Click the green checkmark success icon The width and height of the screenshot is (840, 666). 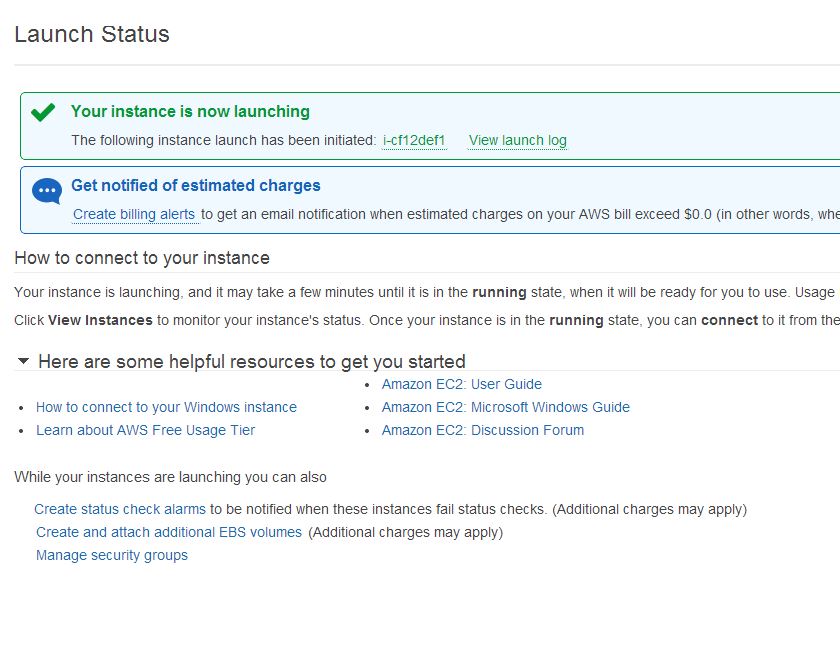43,113
